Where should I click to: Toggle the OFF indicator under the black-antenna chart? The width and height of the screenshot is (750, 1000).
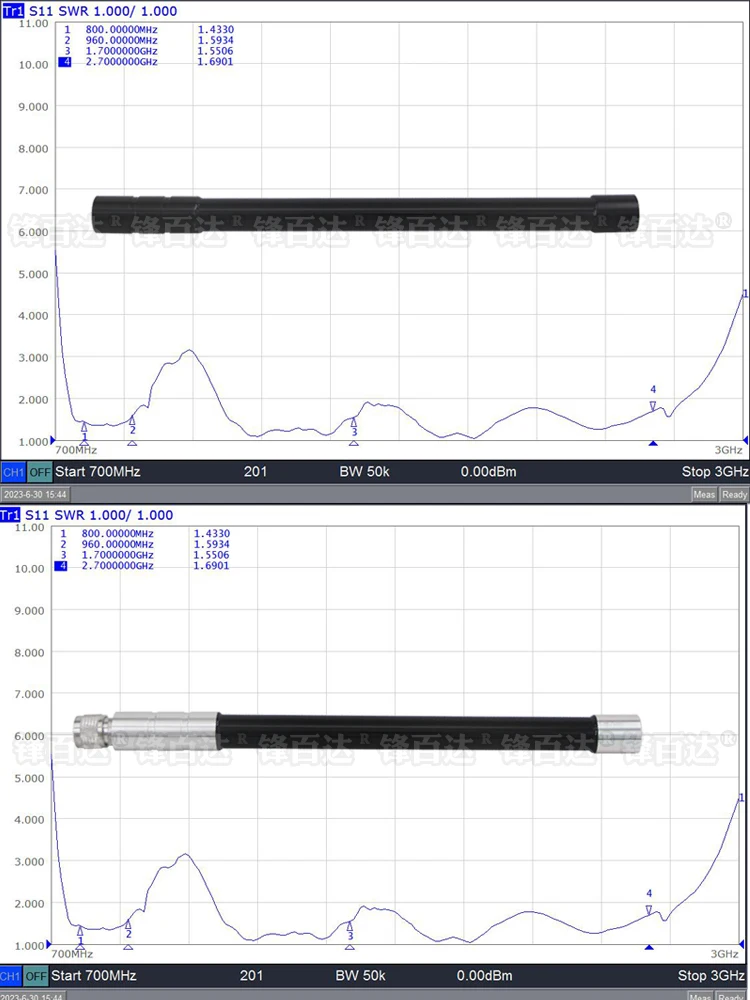(x=40, y=473)
